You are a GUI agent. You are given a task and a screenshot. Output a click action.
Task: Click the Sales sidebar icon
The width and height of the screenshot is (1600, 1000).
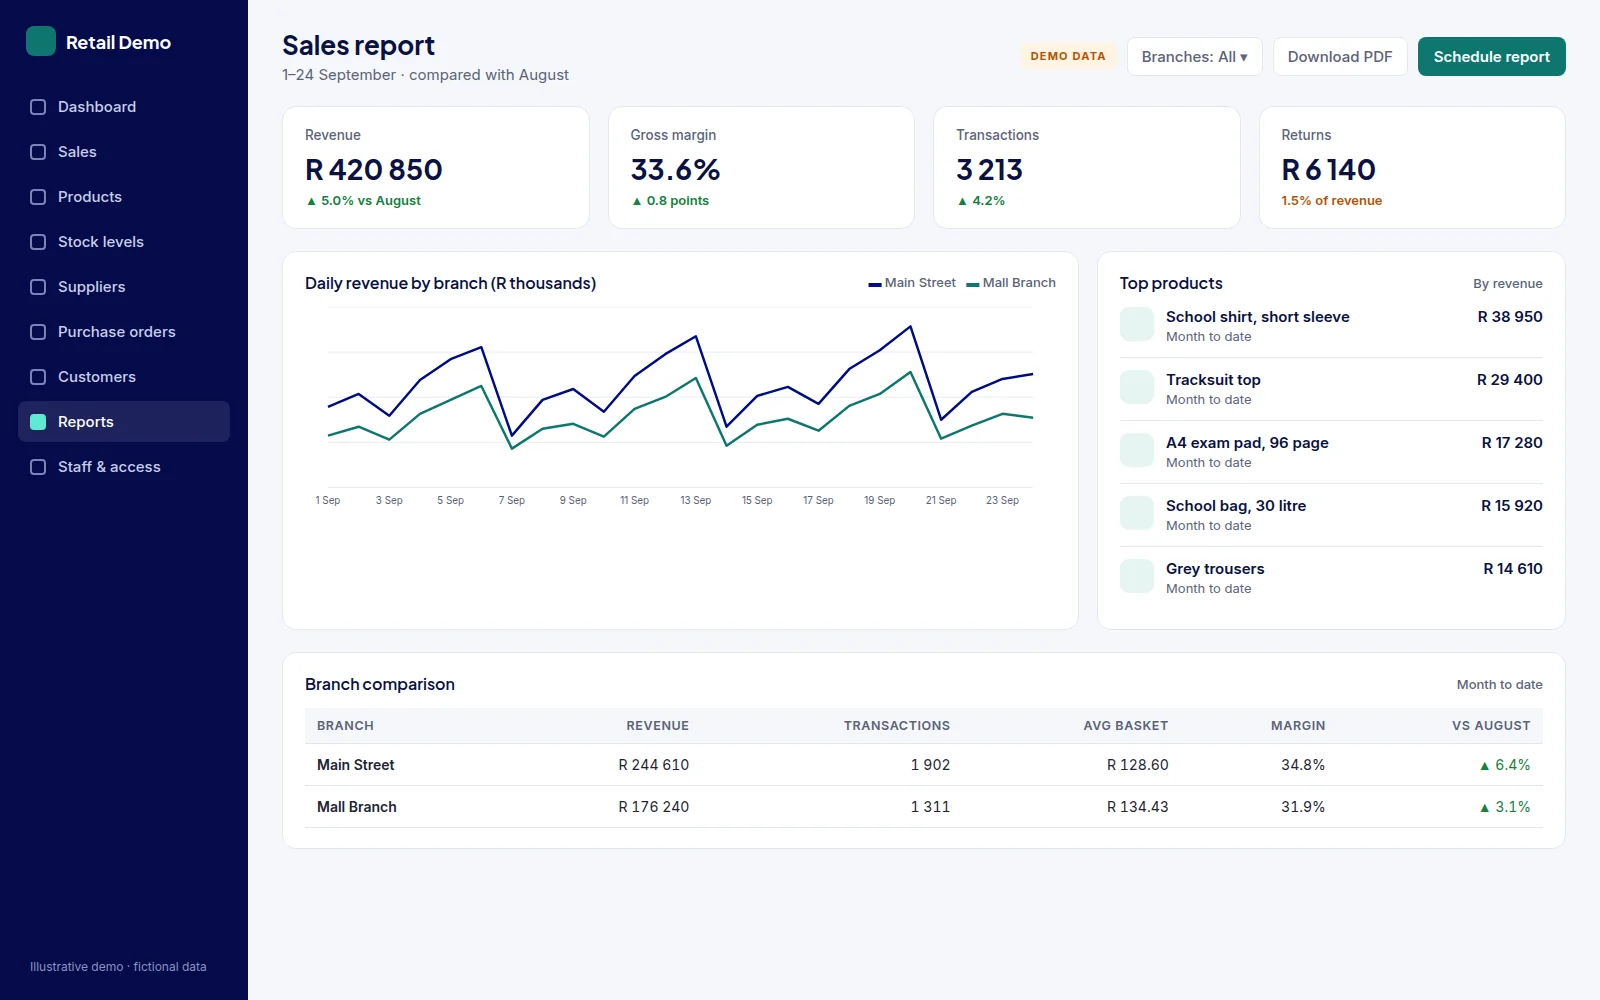tap(38, 152)
